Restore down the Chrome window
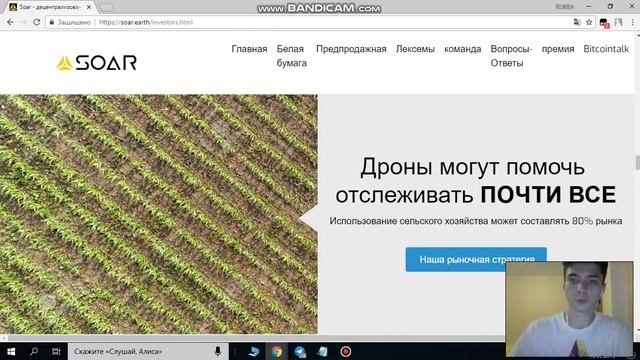The width and height of the screenshot is (640, 360). (610, 7)
